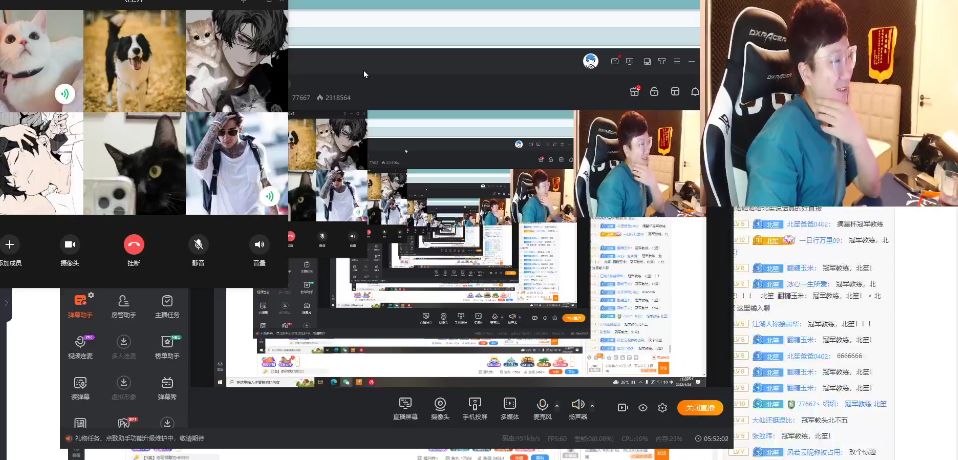This screenshot has height=460, width=958.
Task: Click CPU usage status readout
Action: [634, 438]
